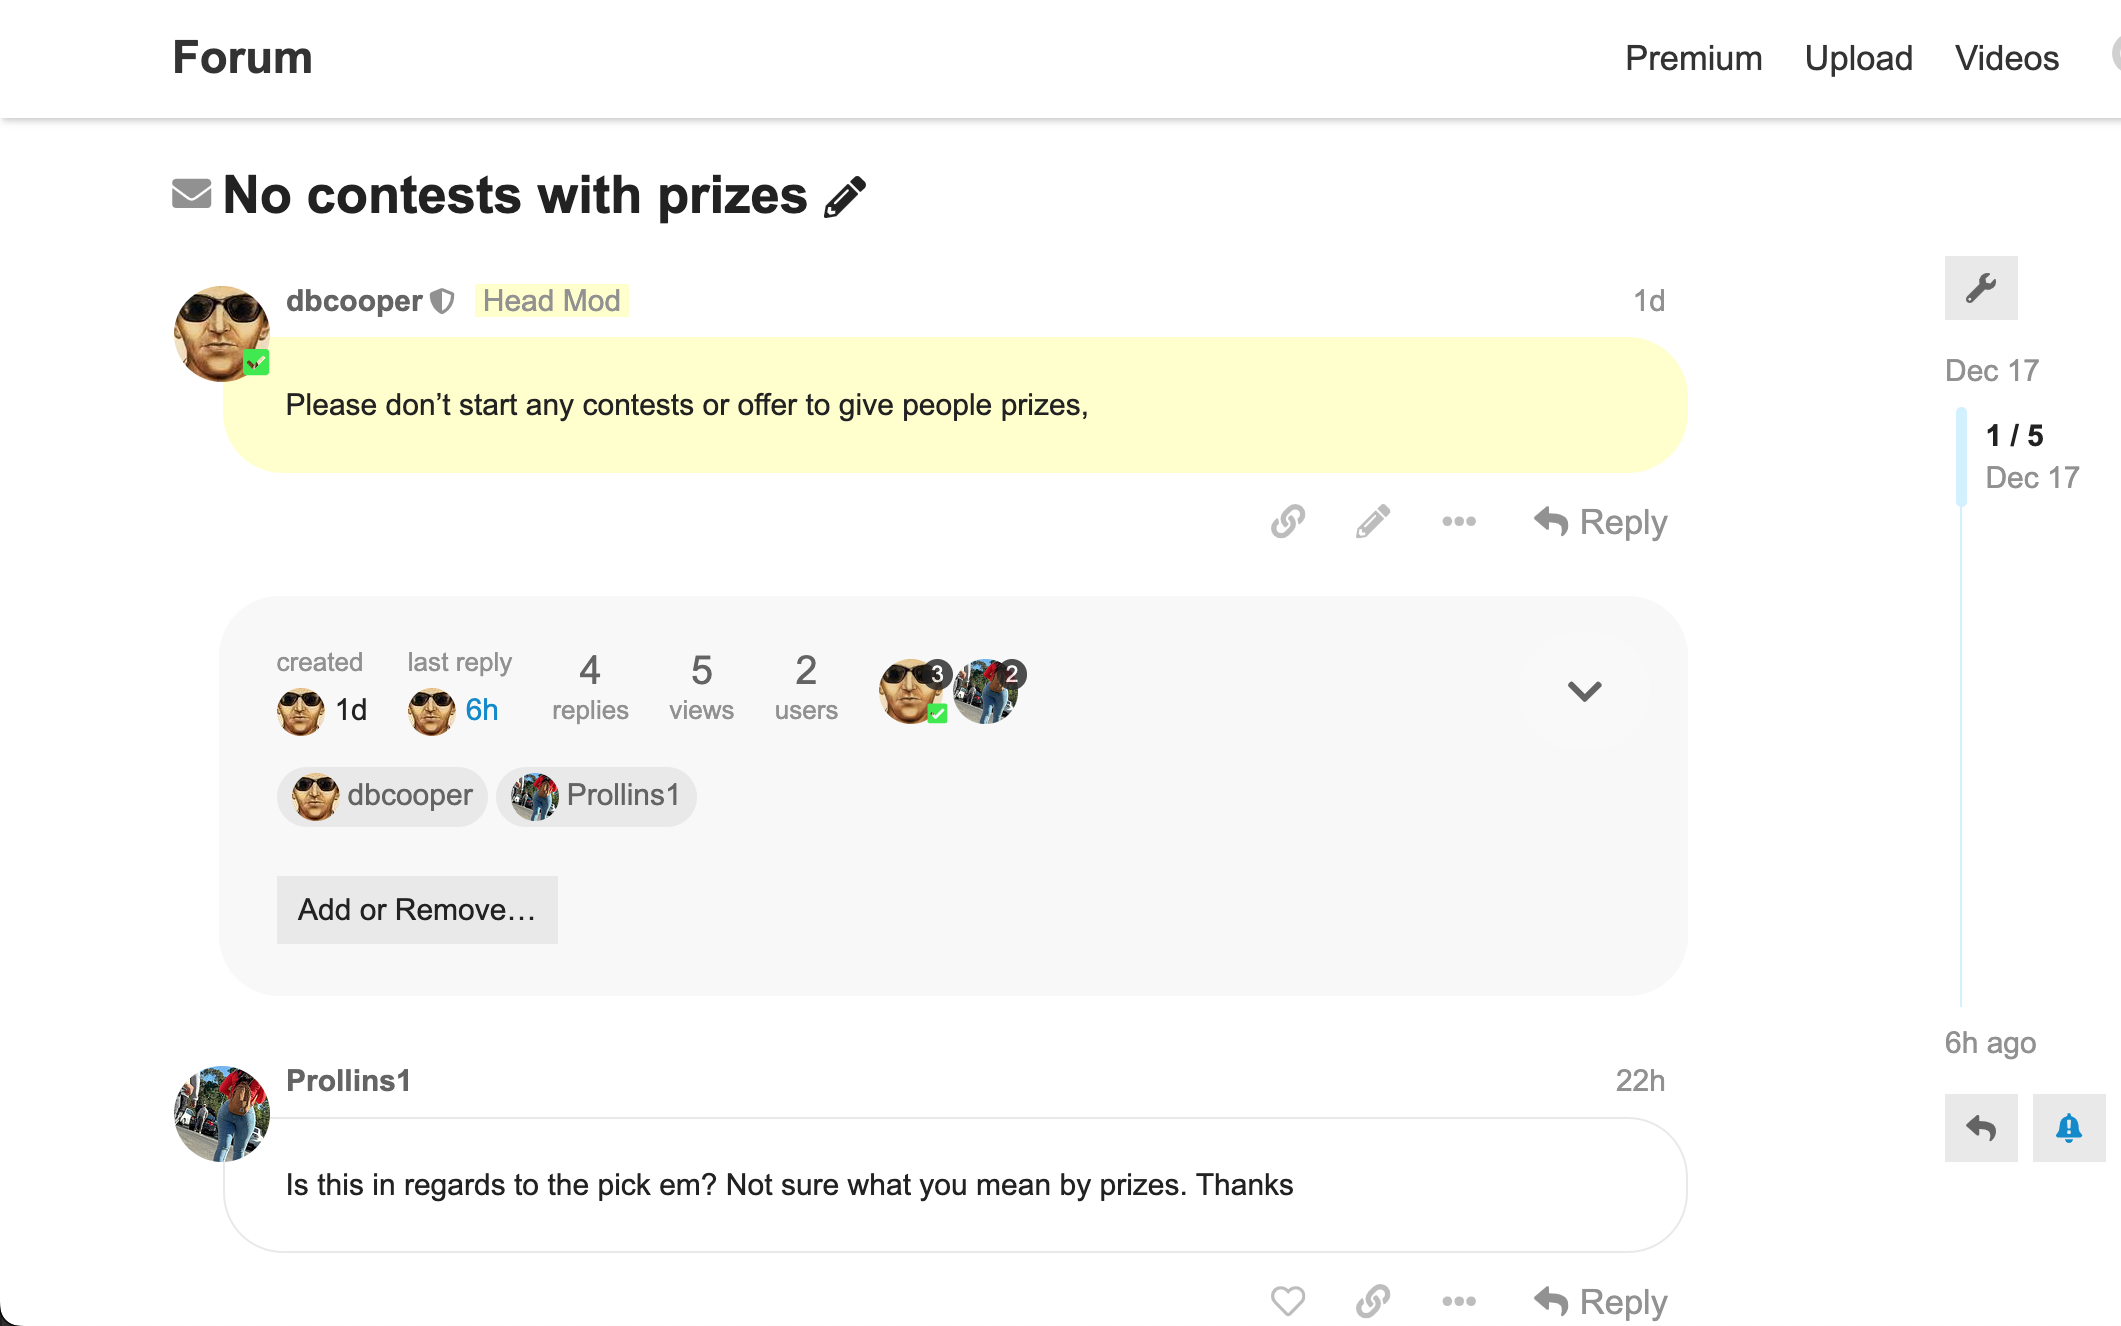
Task: Edit topic title with pencil icon
Action: (x=845, y=196)
